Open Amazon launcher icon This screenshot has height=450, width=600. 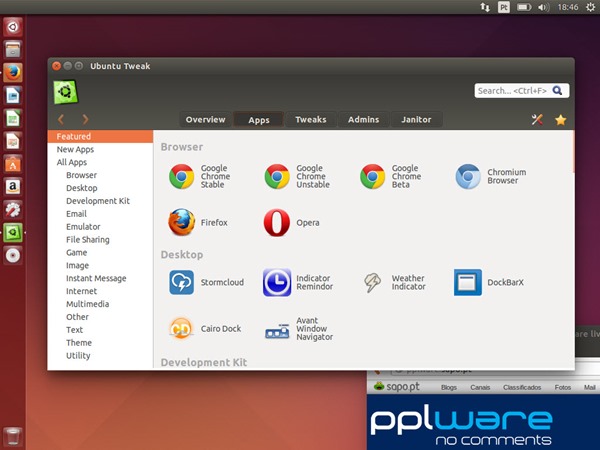tap(13, 187)
